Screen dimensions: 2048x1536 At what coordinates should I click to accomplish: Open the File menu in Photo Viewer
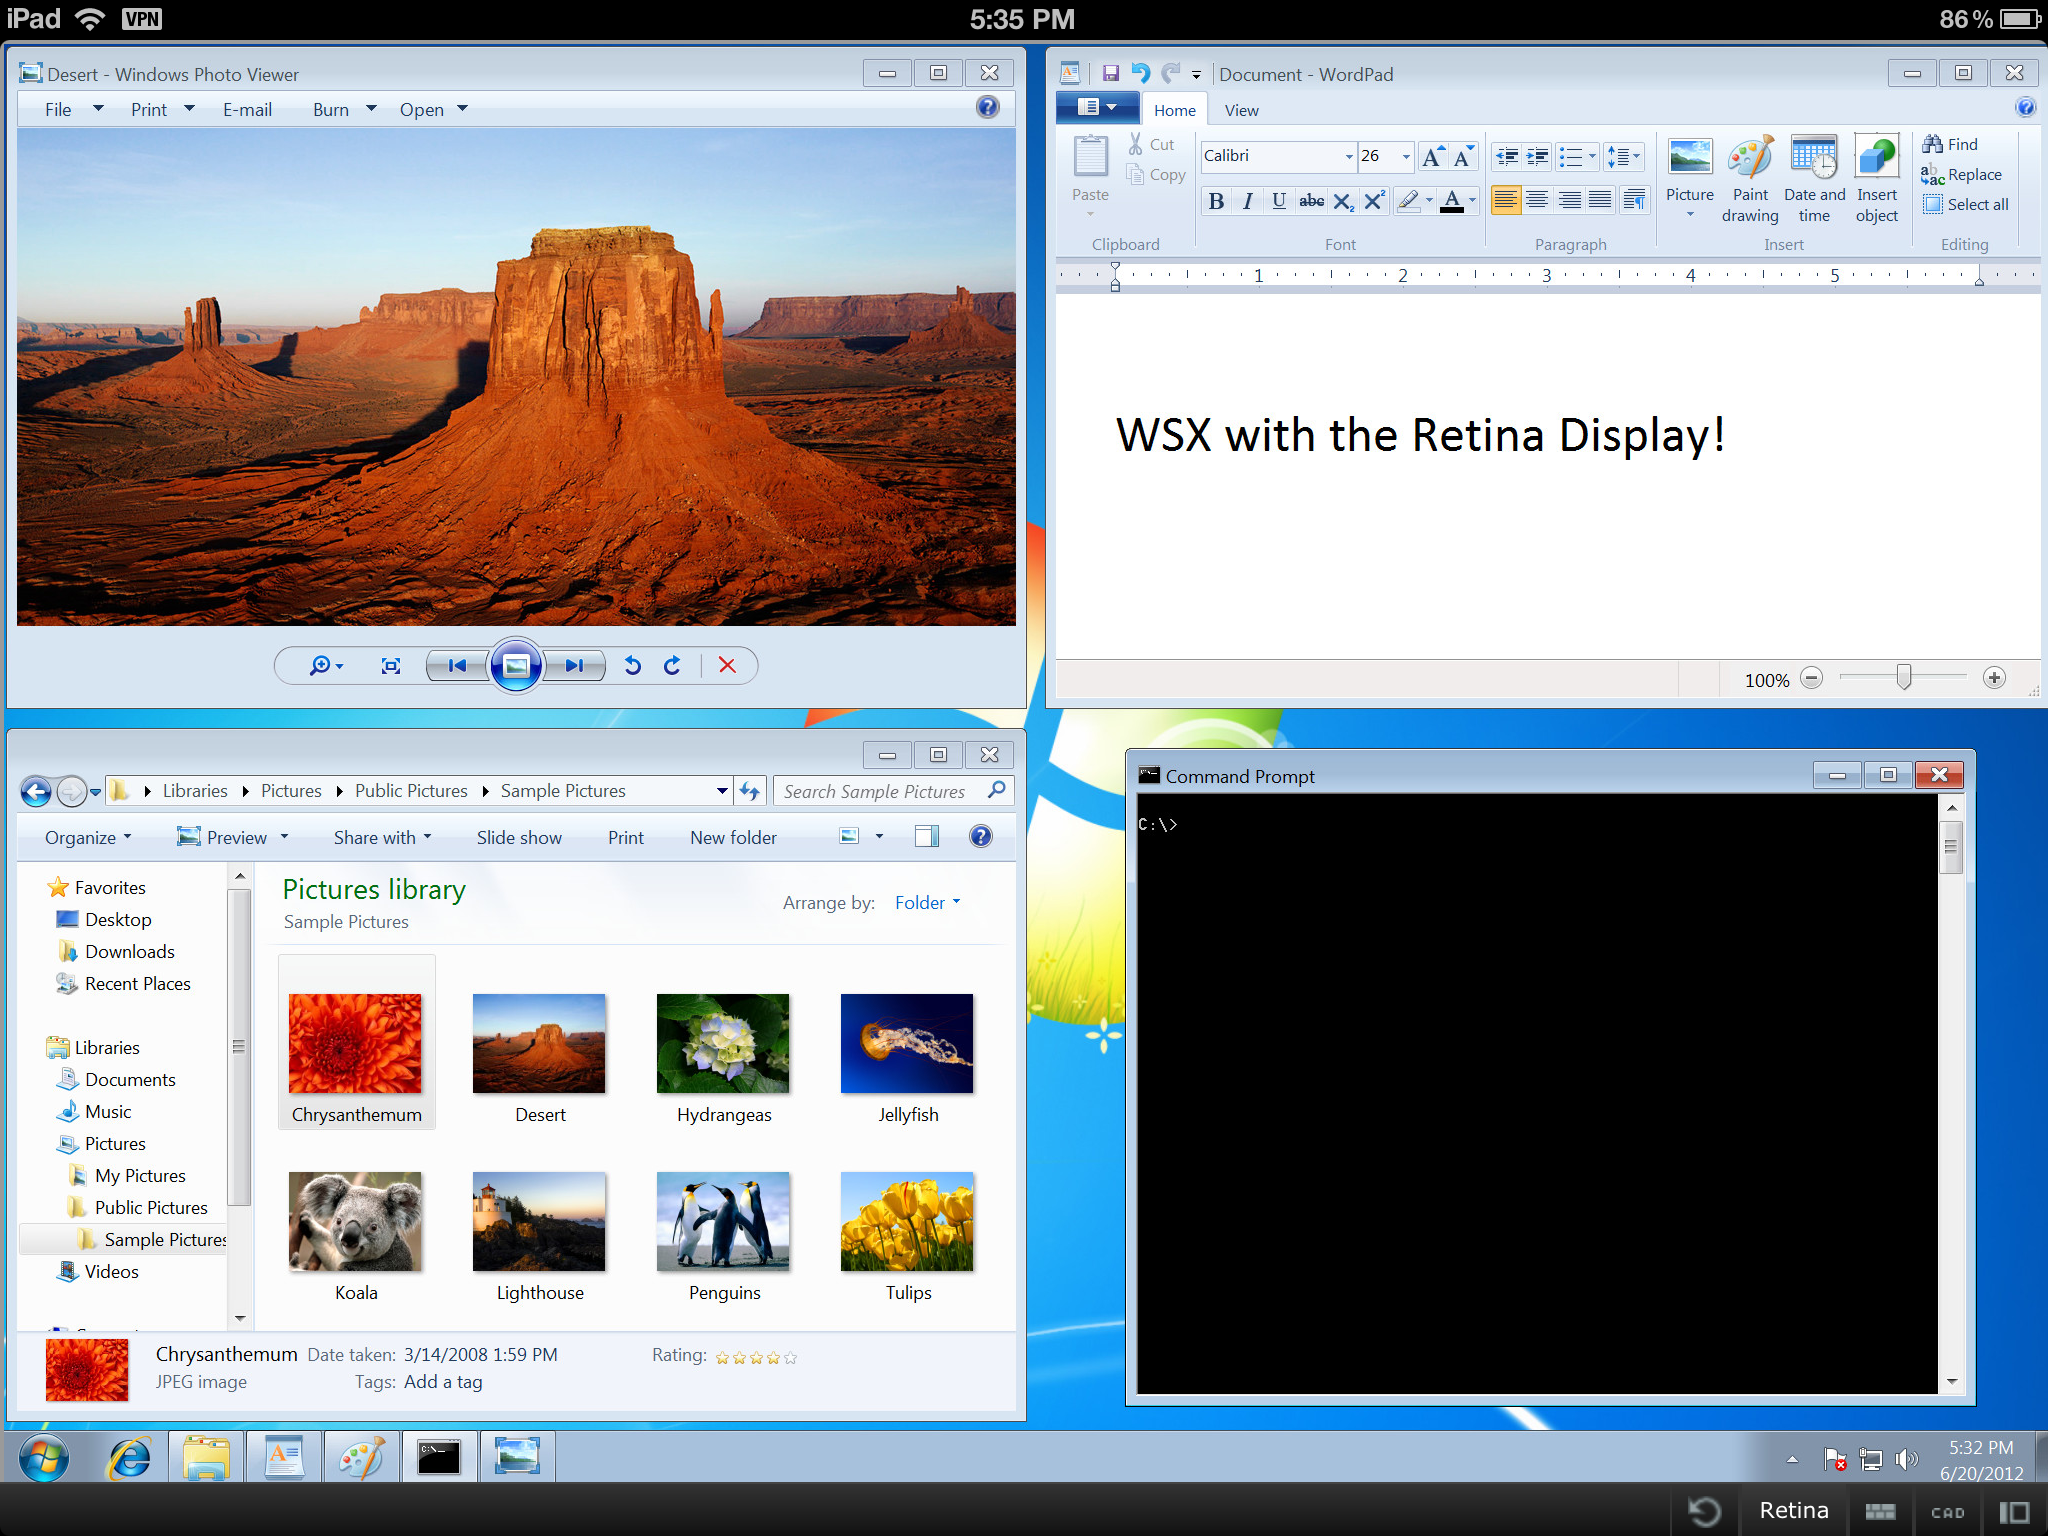coord(73,109)
